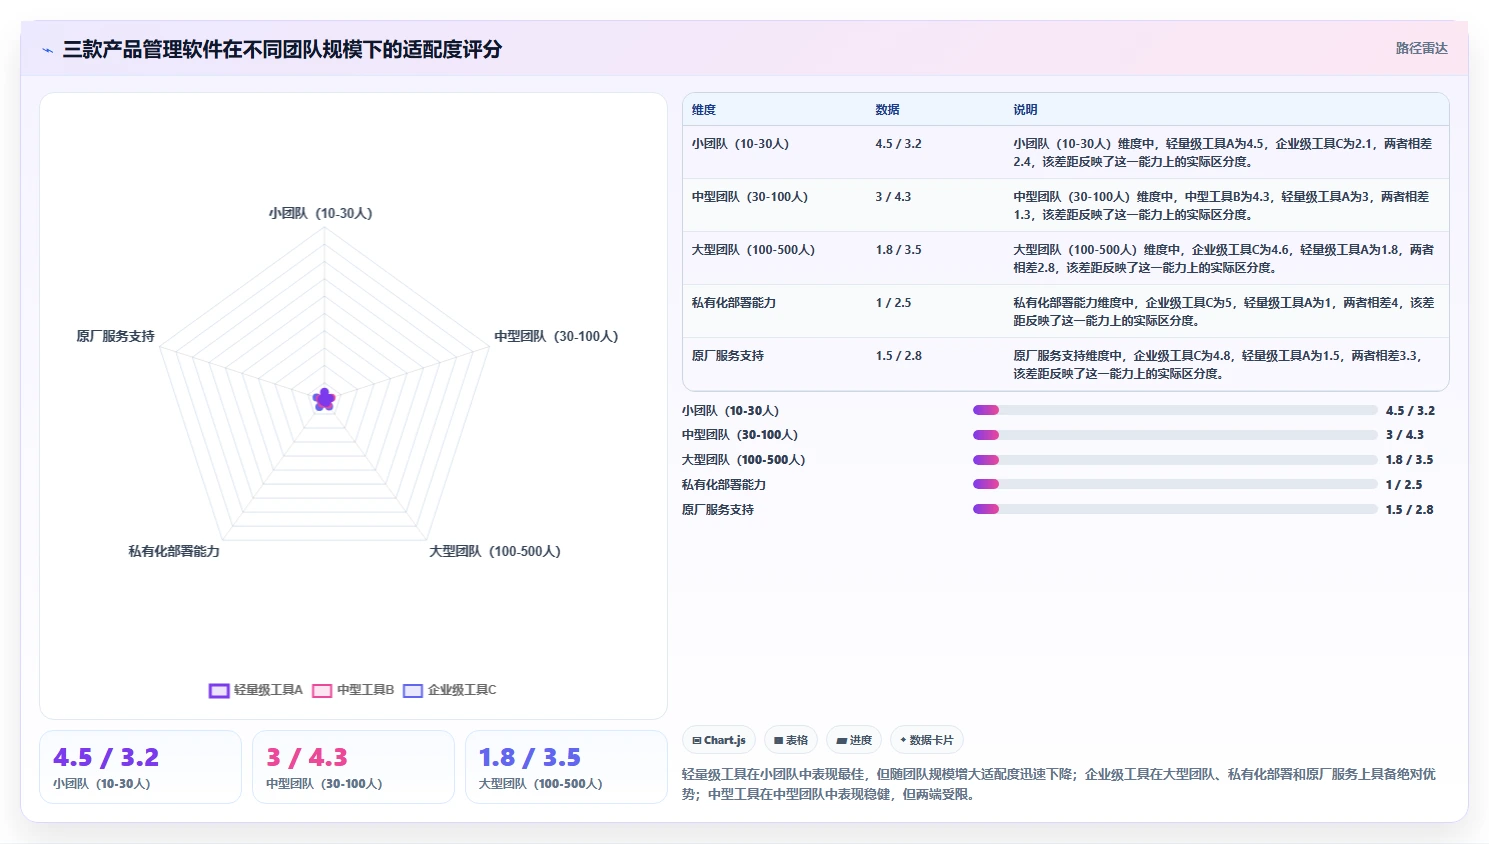Screen dimensions: 1489x844
Task: Select the 3 / 4.3 data card
Action: [353, 767]
